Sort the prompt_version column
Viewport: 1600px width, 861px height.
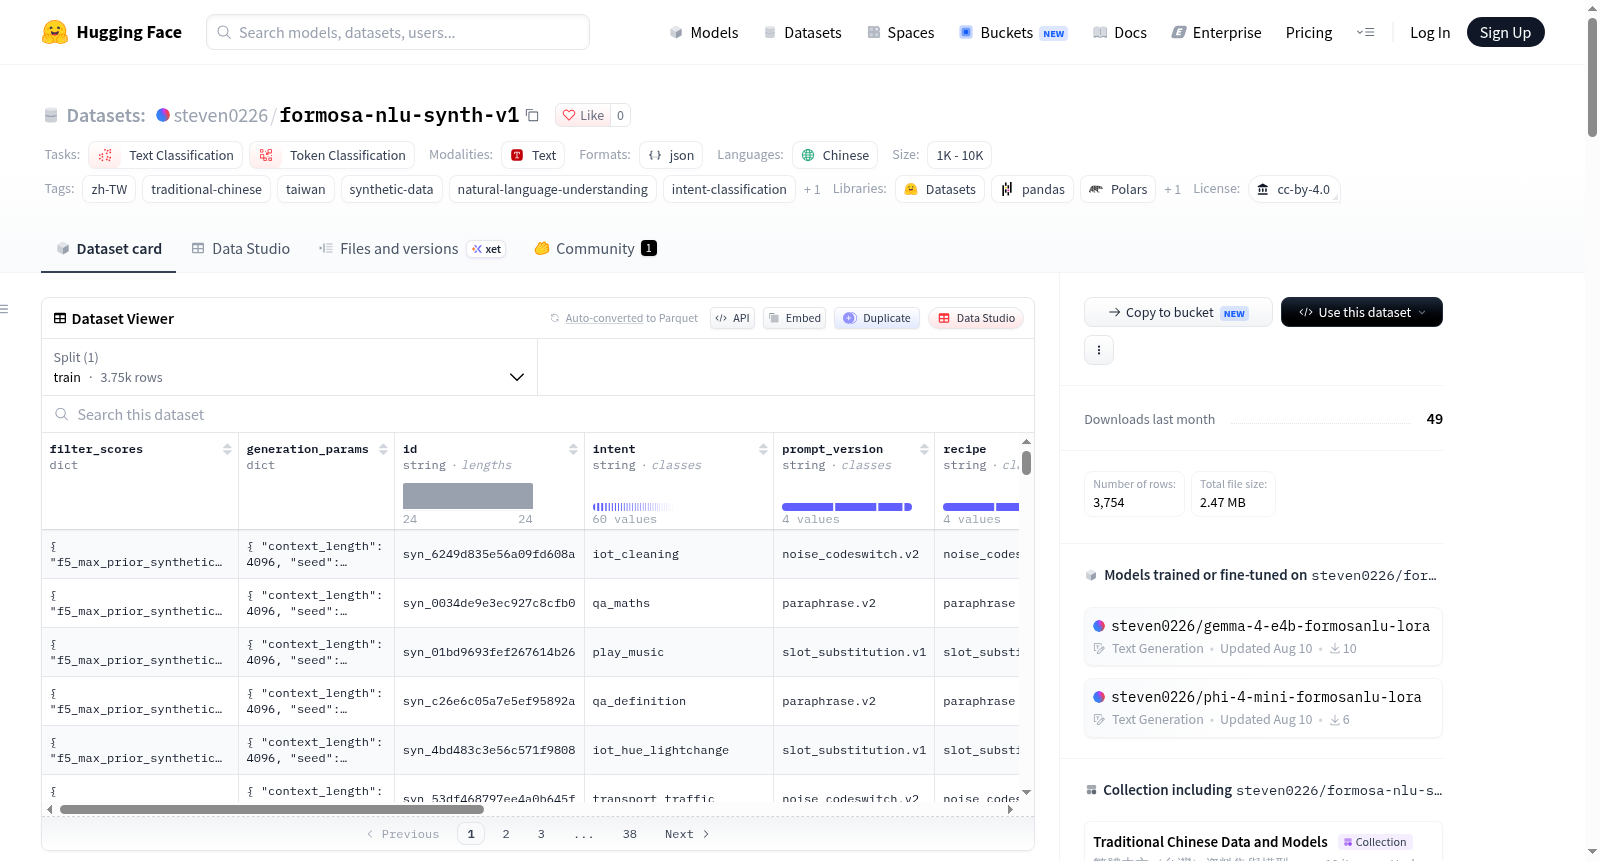(924, 449)
